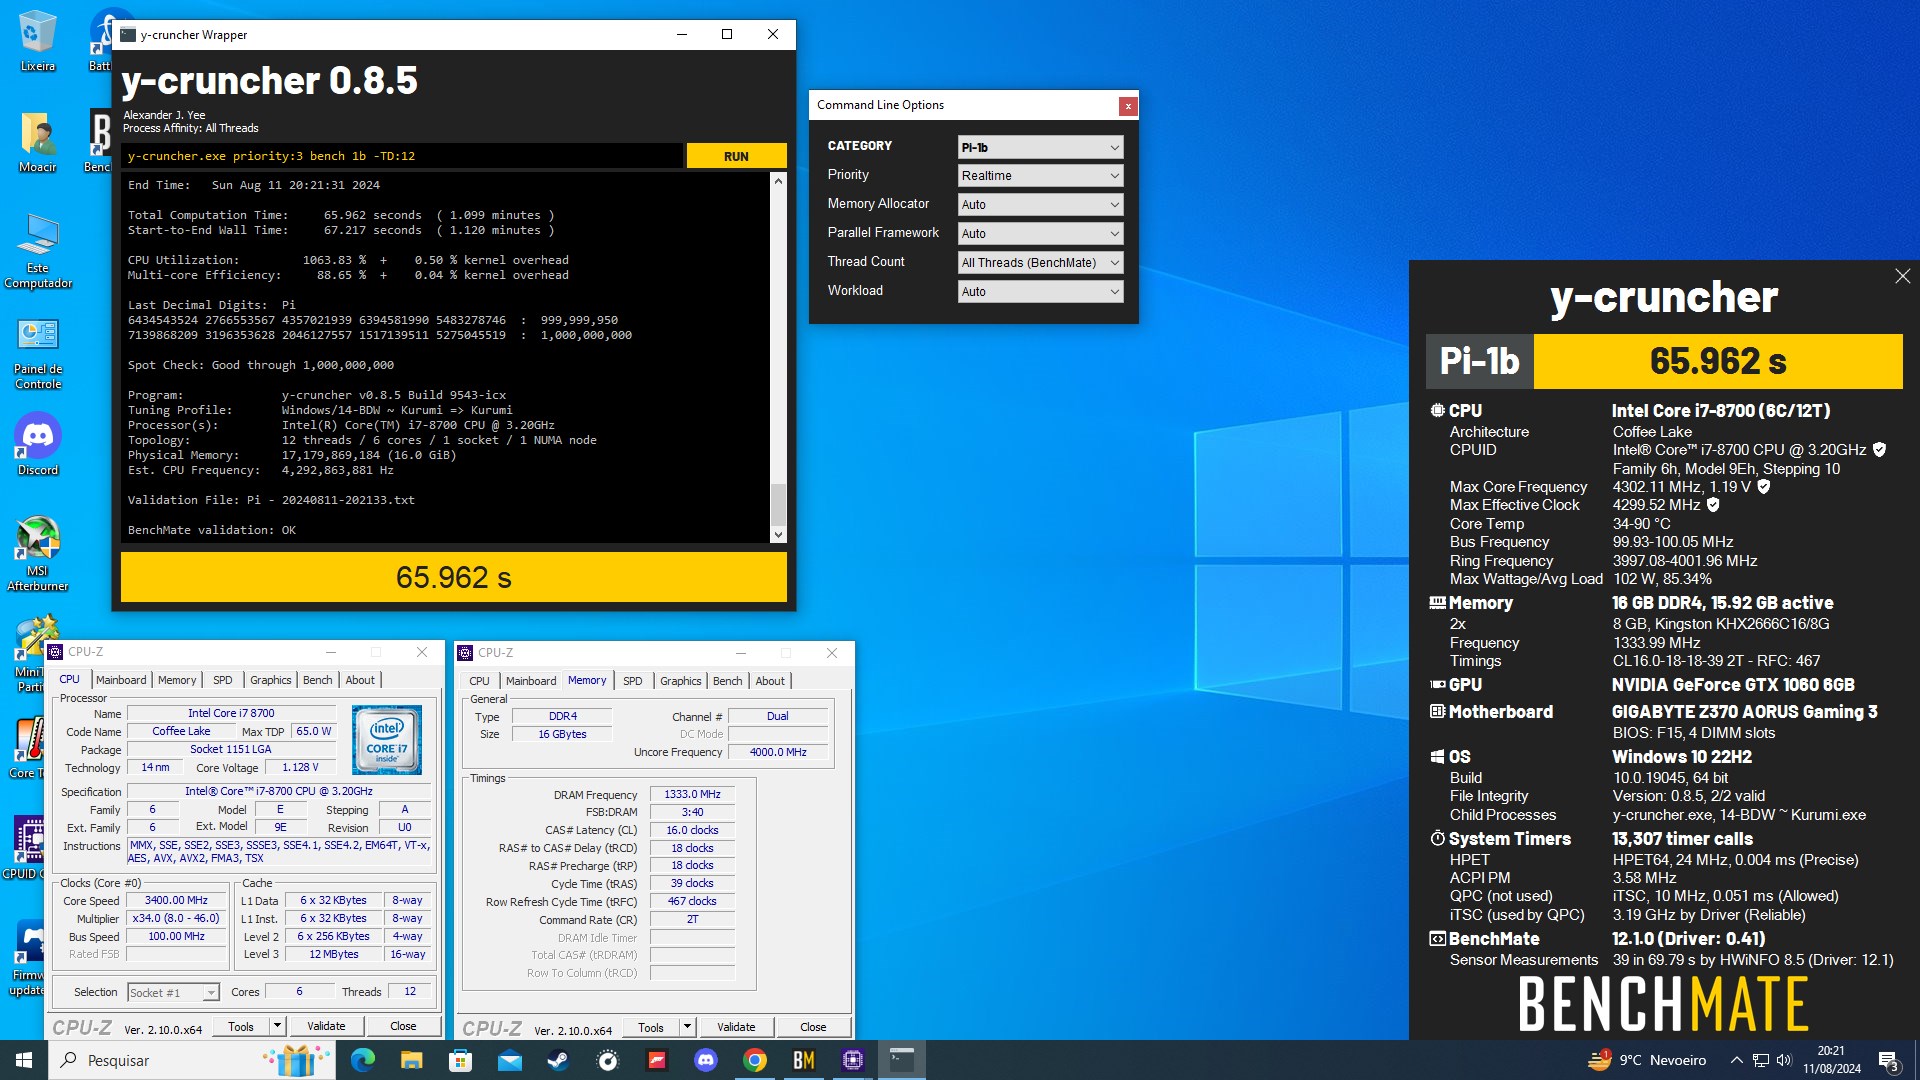The width and height of the screenshot is (1920, 1080).
Task: Switch to Mainboard tab in left CPU-Z
Action: [121, 680]
